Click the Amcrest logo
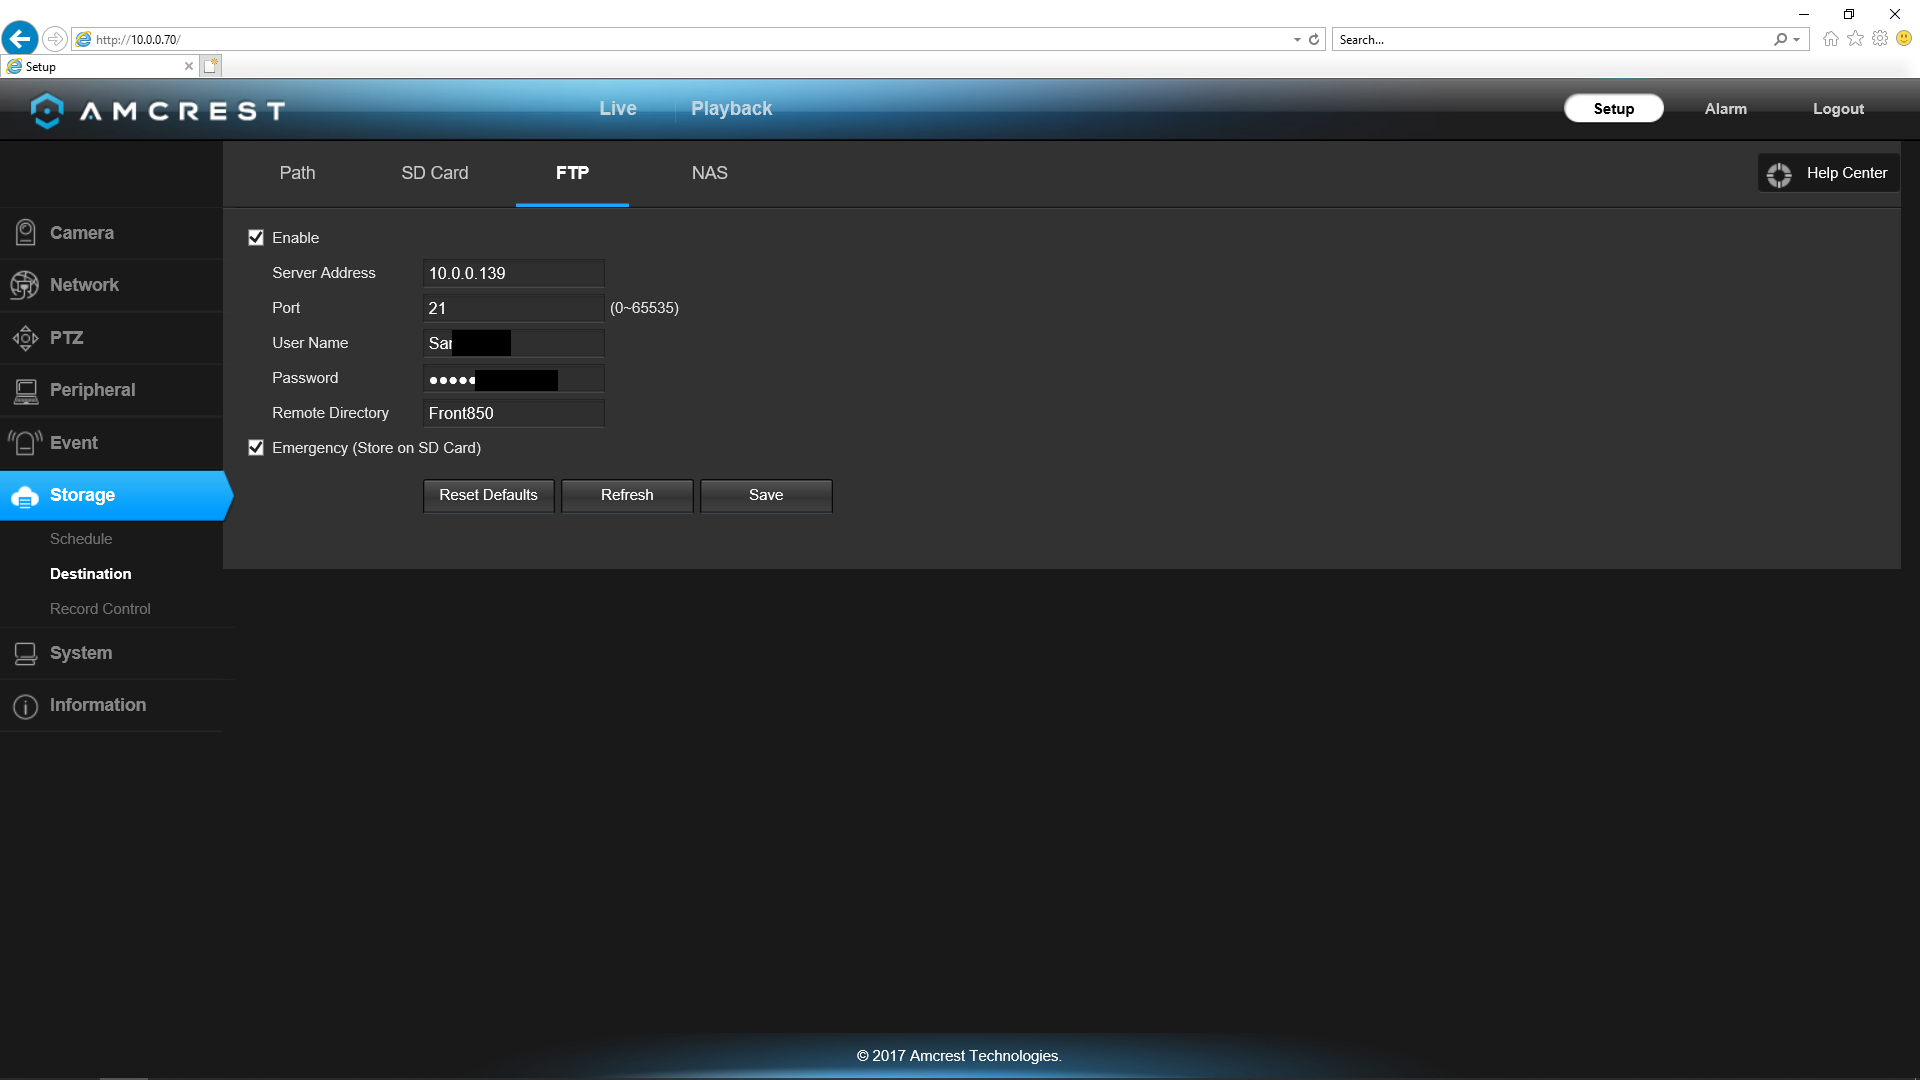Screen dimensions: 1920x1080 pyautogui.click(x=158, y=110)
